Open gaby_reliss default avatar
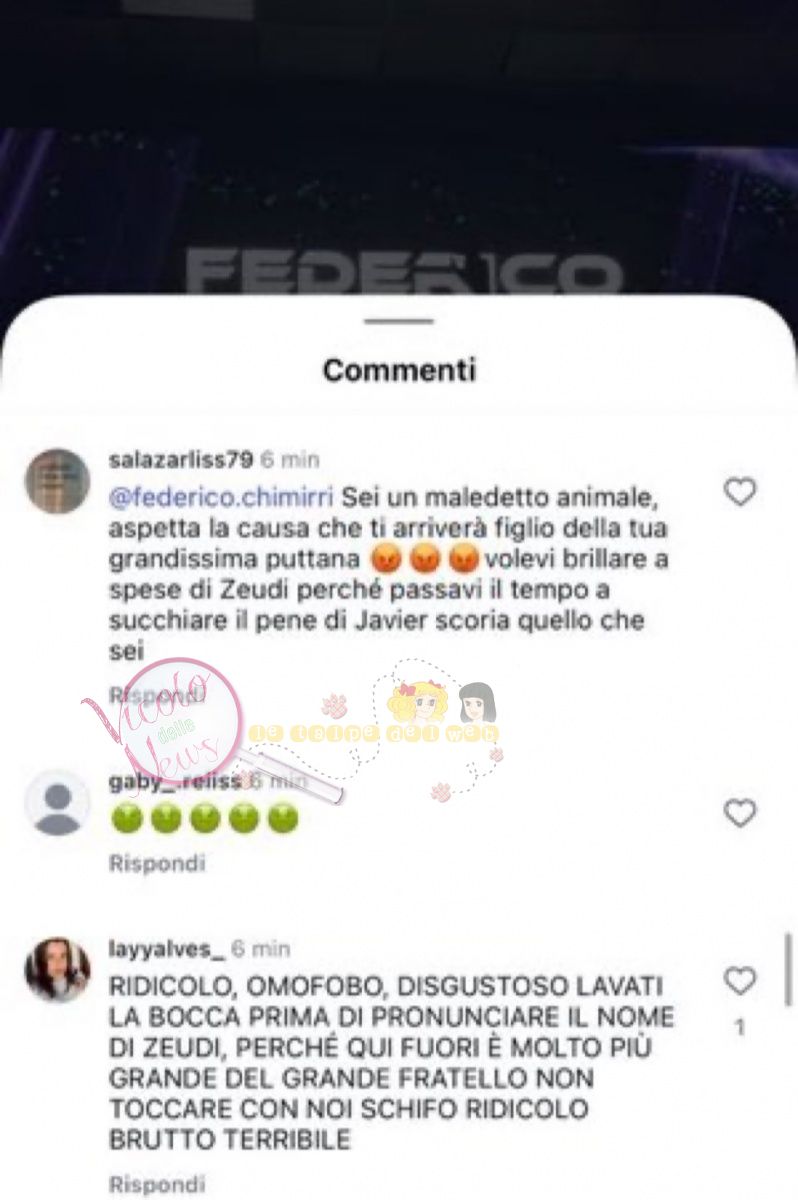This screenshot has width=798, height=1200. coord(57,802)
